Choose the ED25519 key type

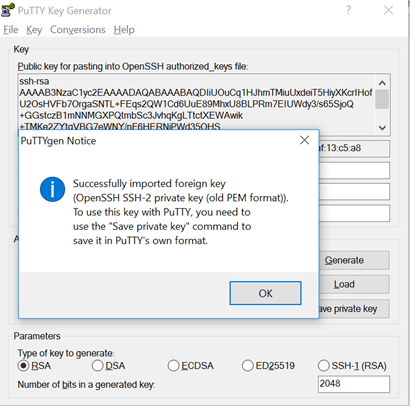click(x=268, y=366)
